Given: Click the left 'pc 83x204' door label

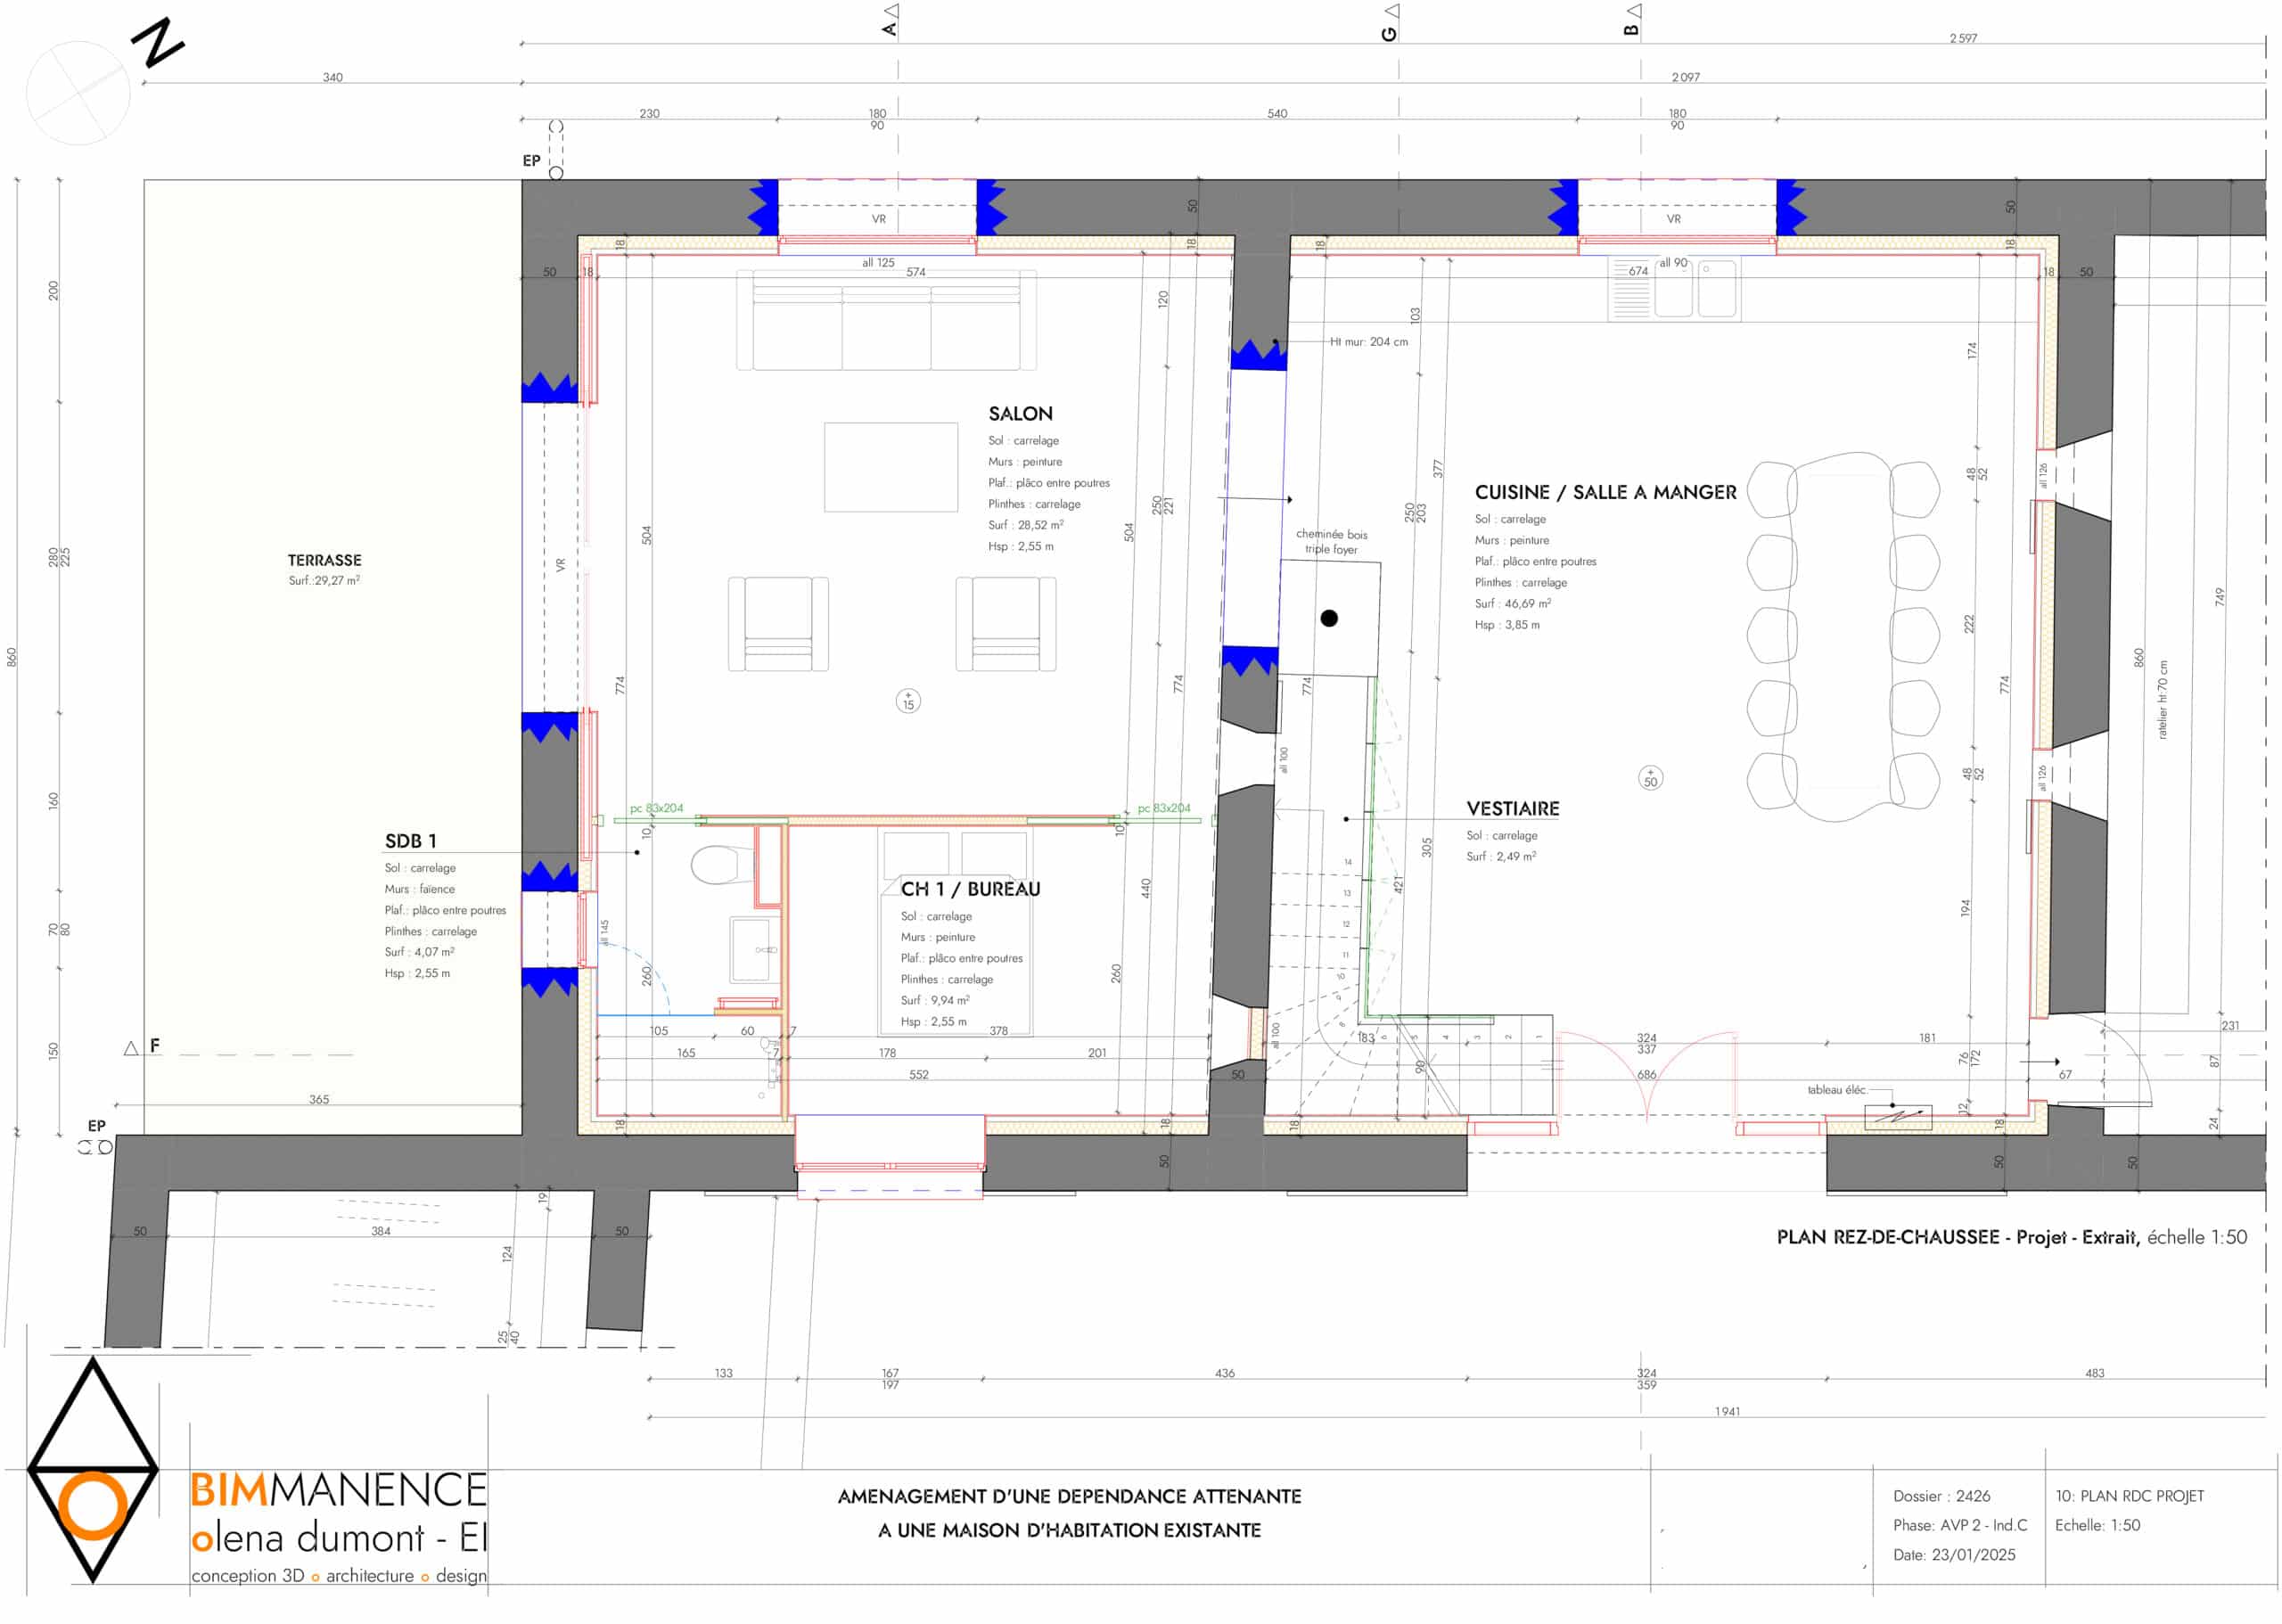Looking at the screenshot, I should click(x=656, y=808).
